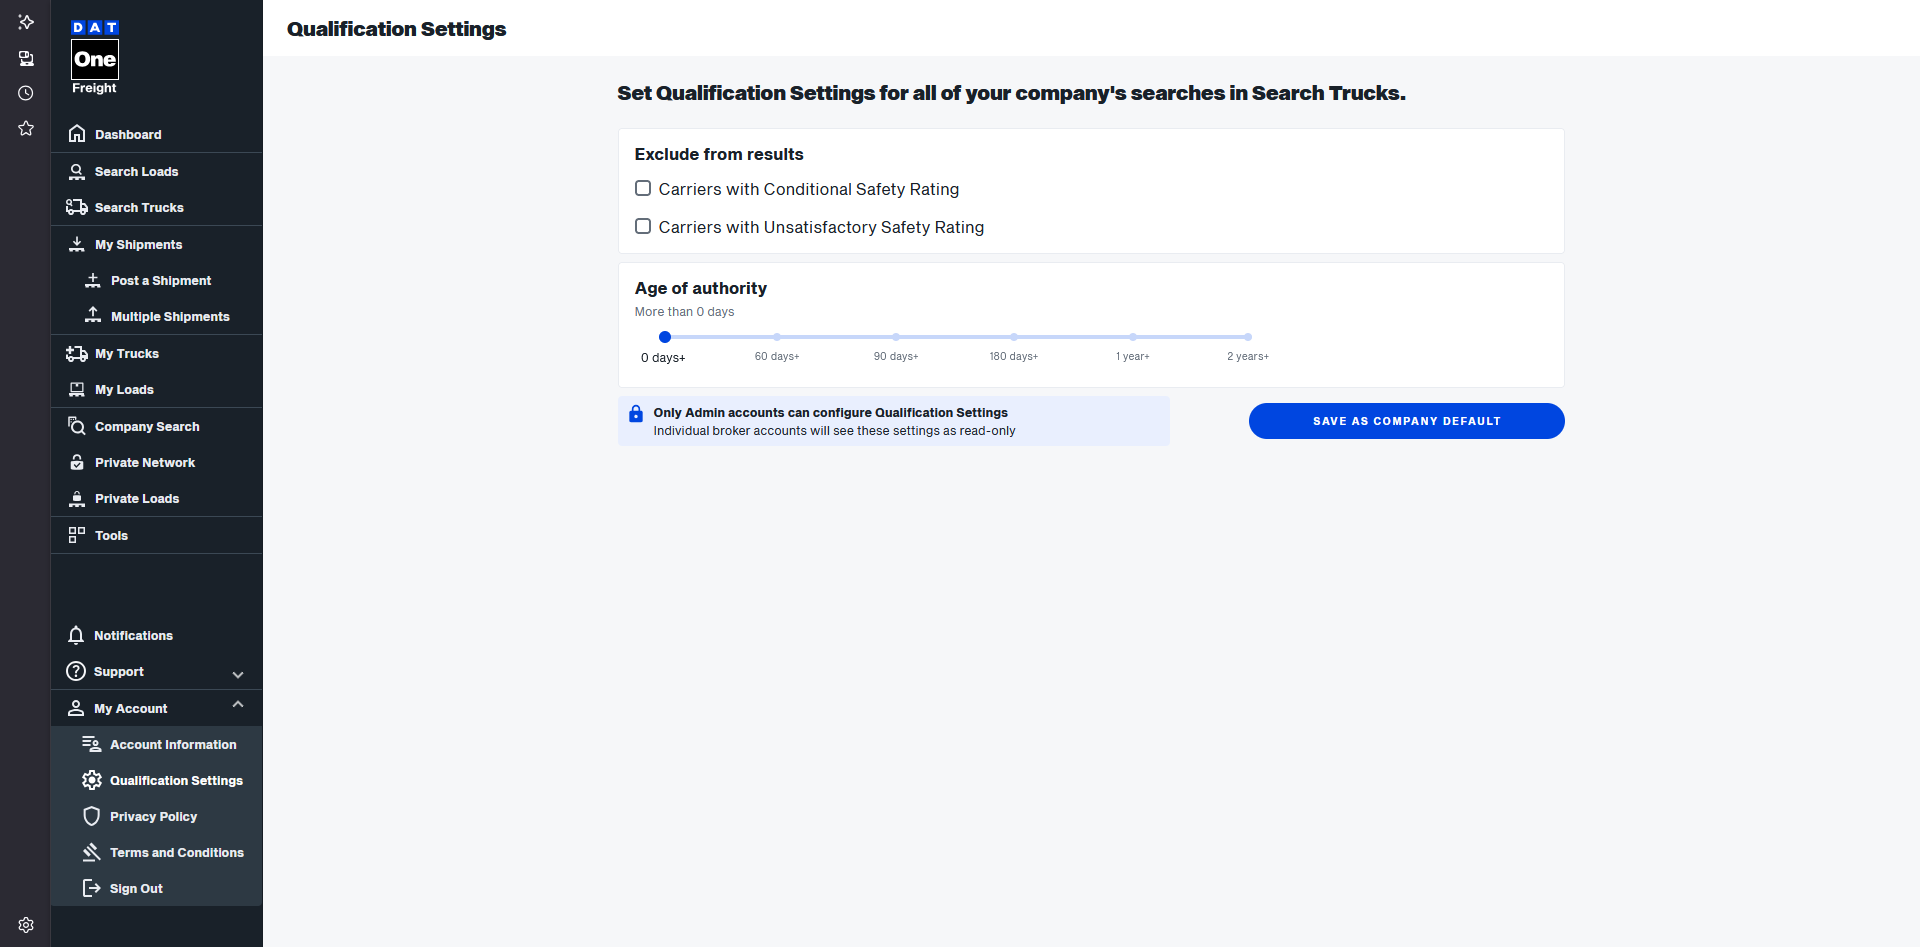
Task: Check Carriers with Conditional Safety Rating
Action: coord(643,188)
